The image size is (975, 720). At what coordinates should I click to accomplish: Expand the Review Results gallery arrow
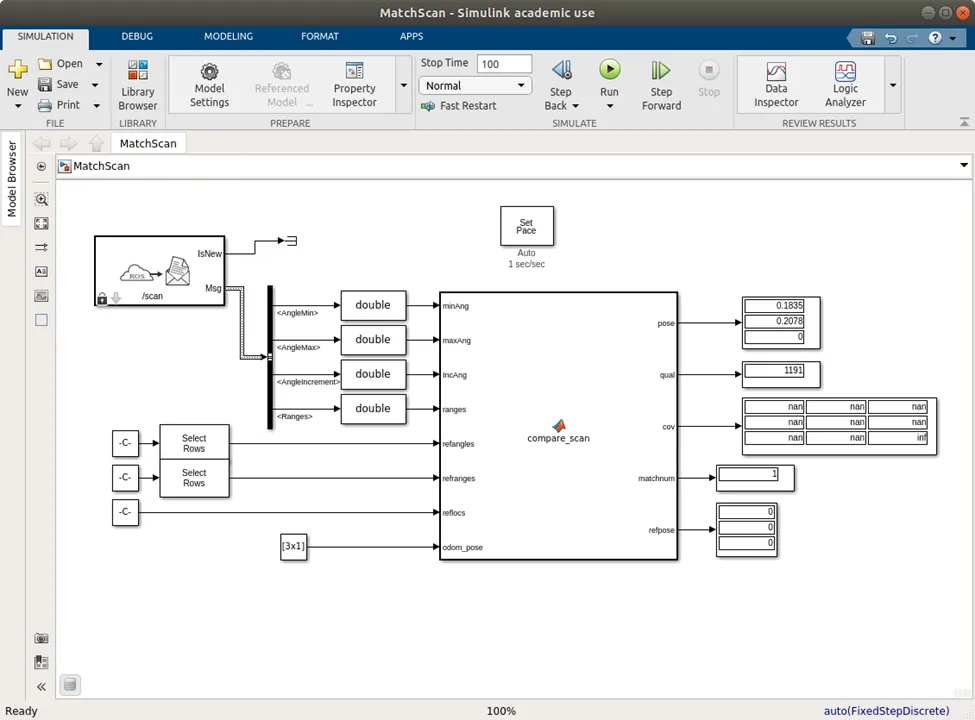pos(893,85)
